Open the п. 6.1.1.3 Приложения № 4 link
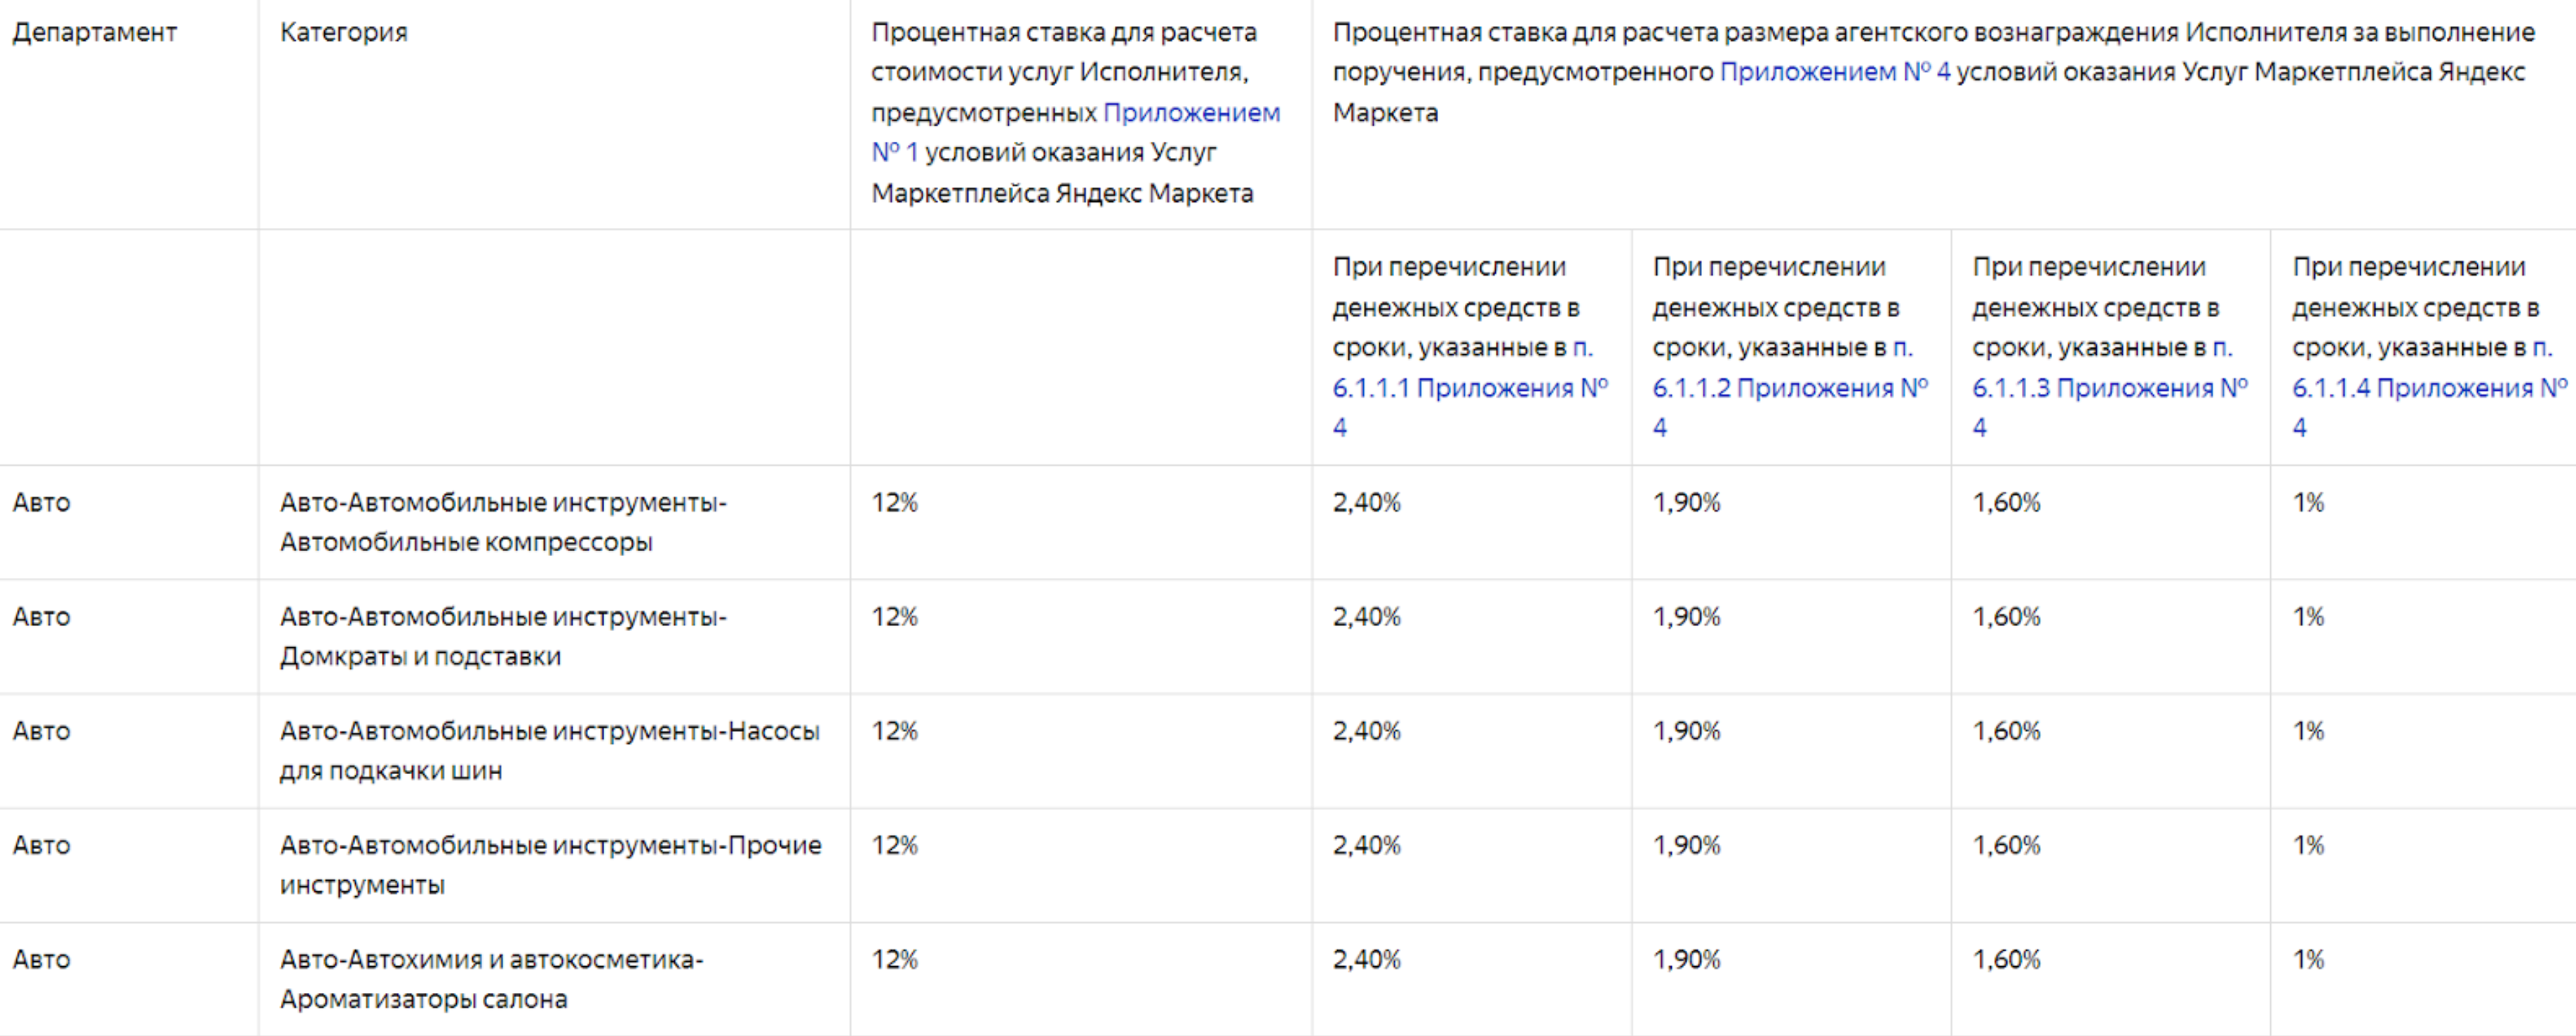The width and height of the screenshot is (2576, 1036). click(2109, 388)
